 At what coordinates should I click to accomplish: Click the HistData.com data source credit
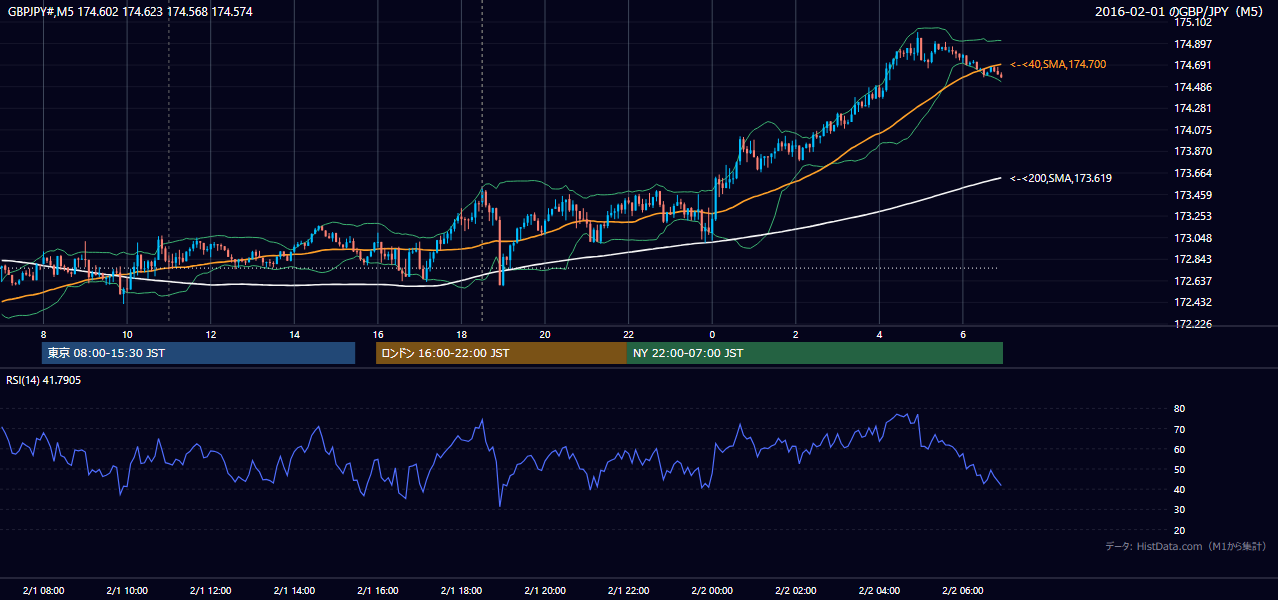[x=1186, y=546]
